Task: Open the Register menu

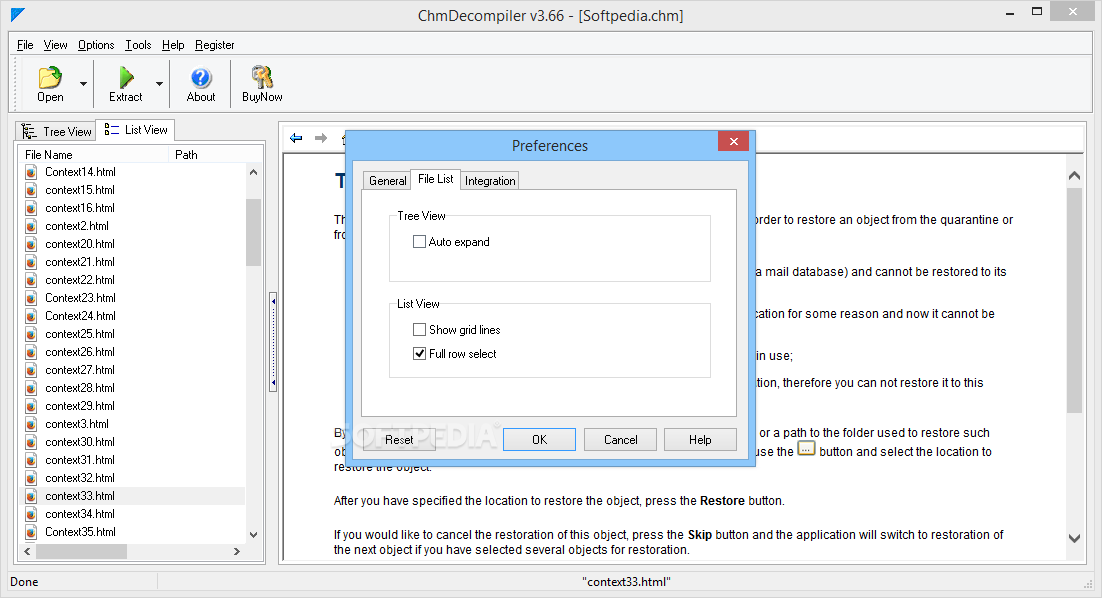Action: click(x=214, y=45)
